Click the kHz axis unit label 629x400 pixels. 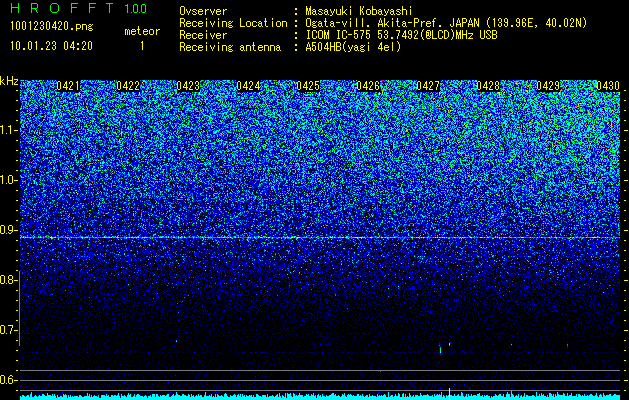(x=9, y=81)
